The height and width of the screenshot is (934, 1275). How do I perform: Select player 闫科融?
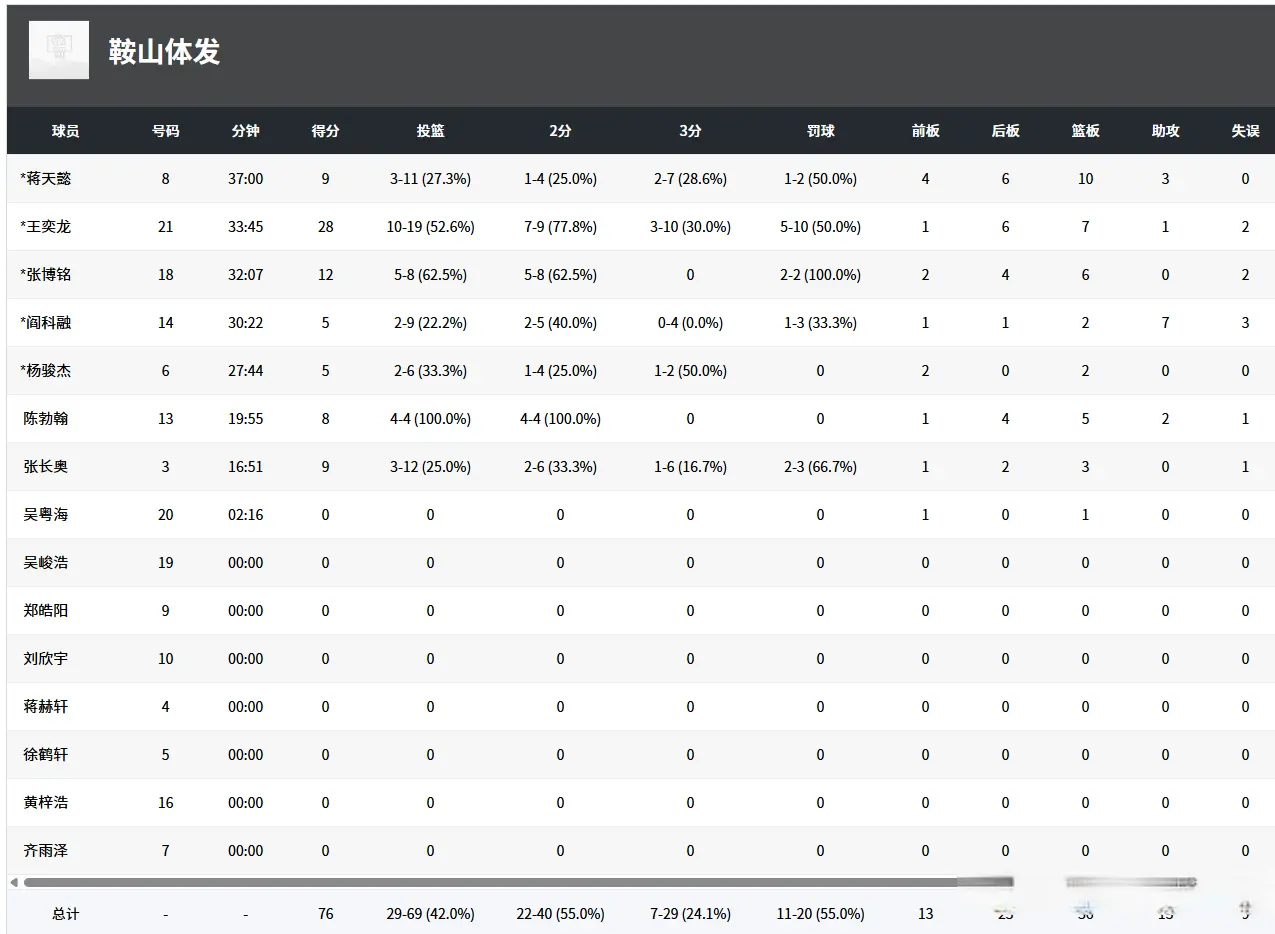(48, 323)
